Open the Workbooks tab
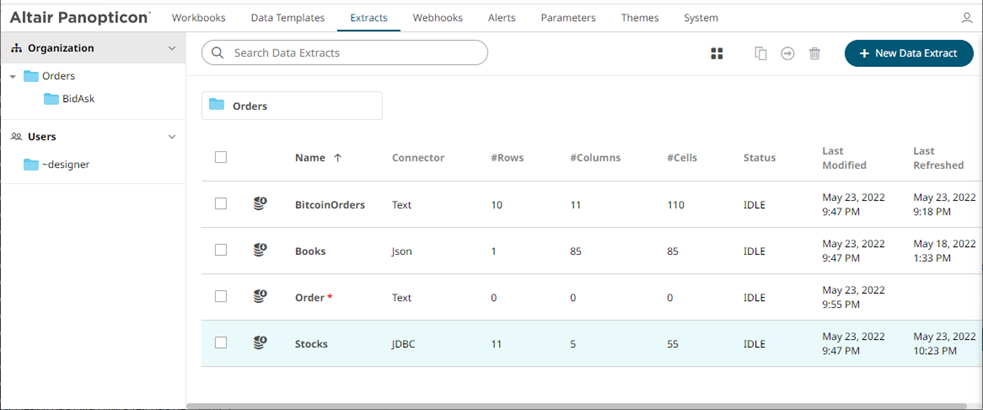983x410 pixels. (198, 18)
